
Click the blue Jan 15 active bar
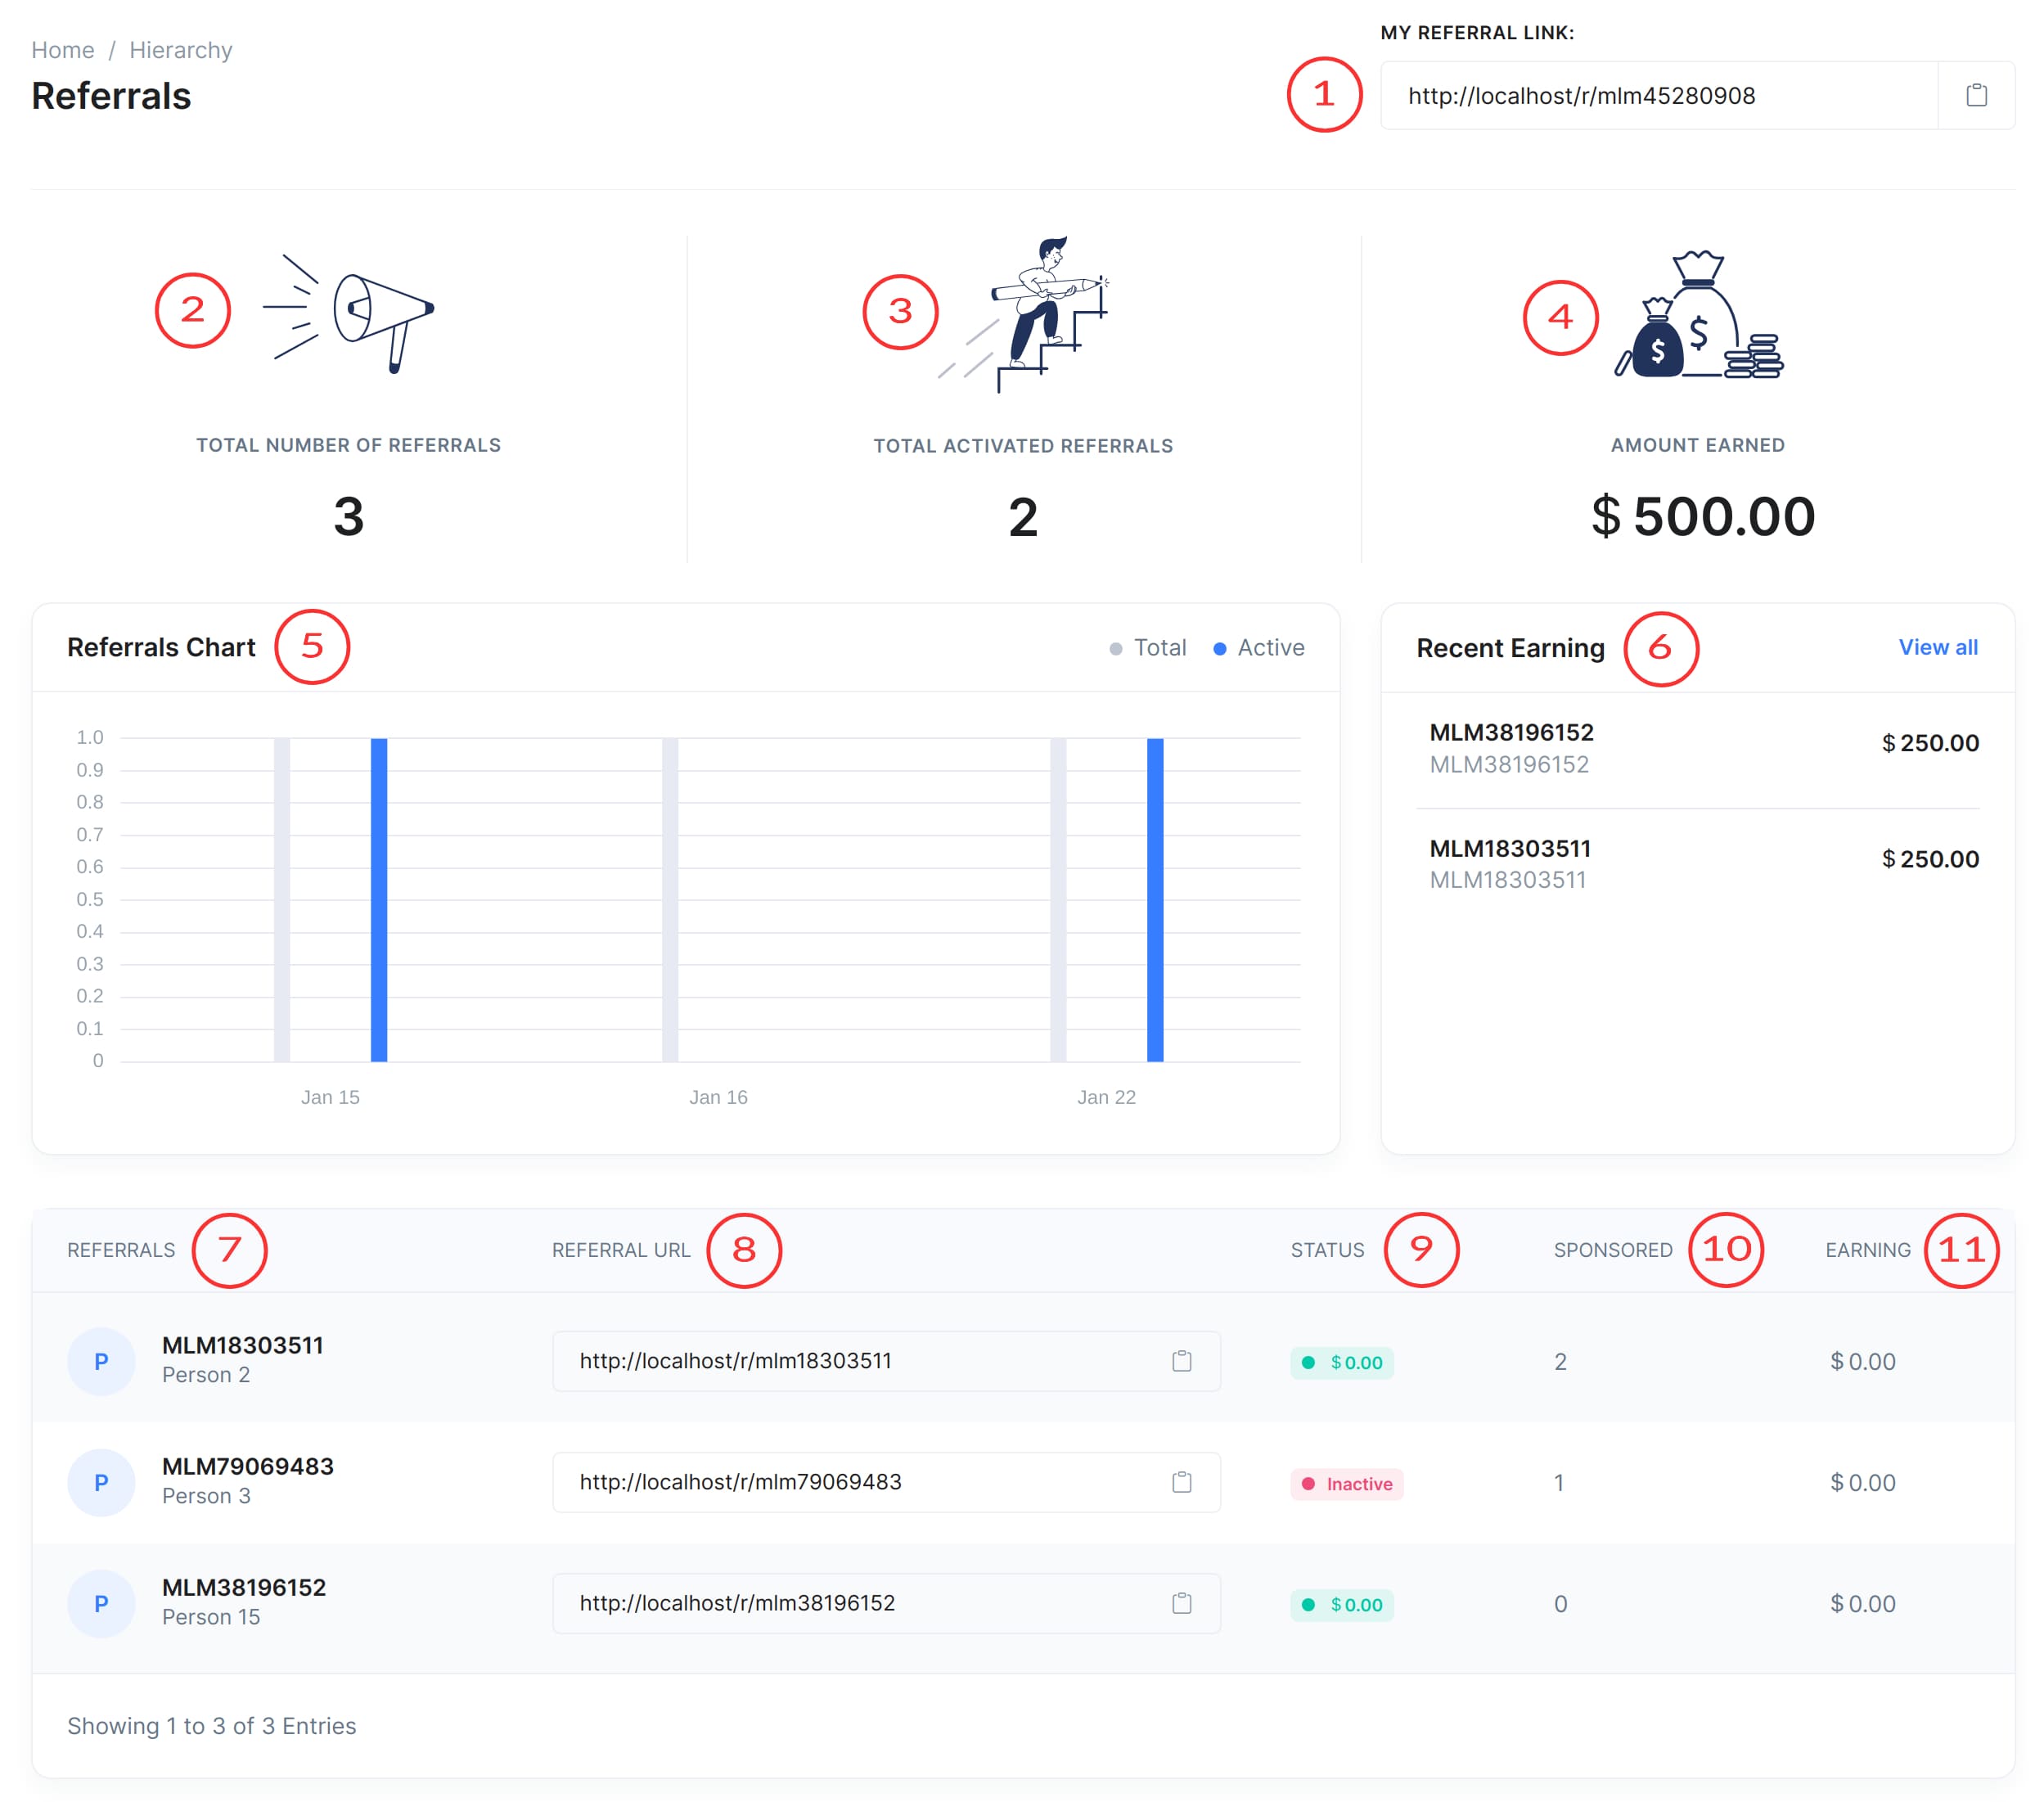(x=379, y=899)
